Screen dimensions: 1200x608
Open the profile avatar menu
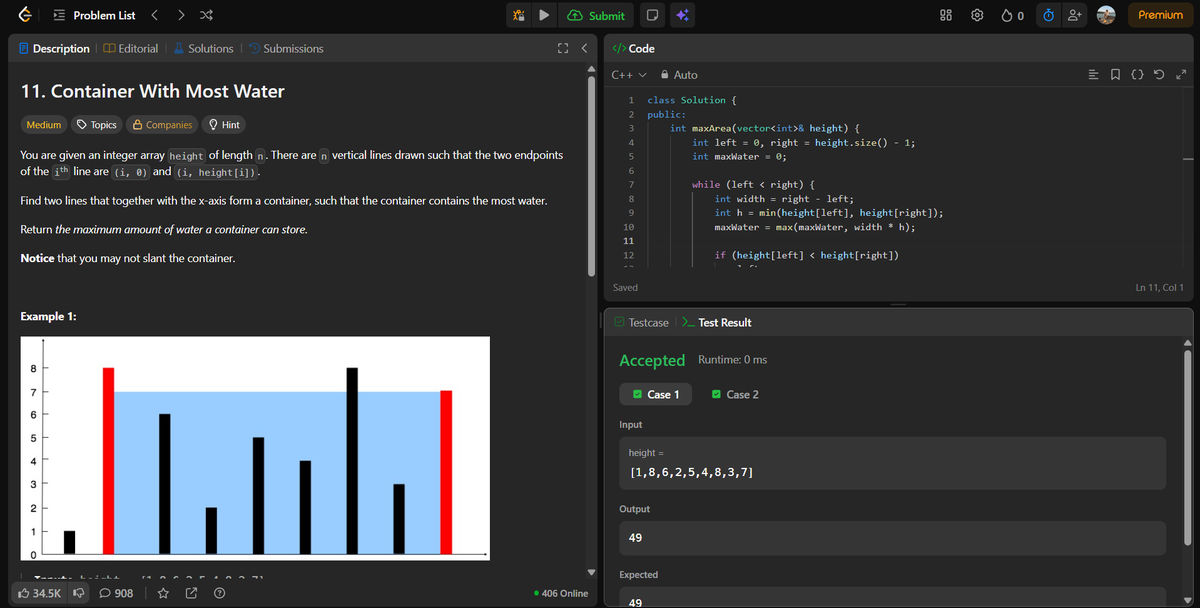(x=1107, y=15)
